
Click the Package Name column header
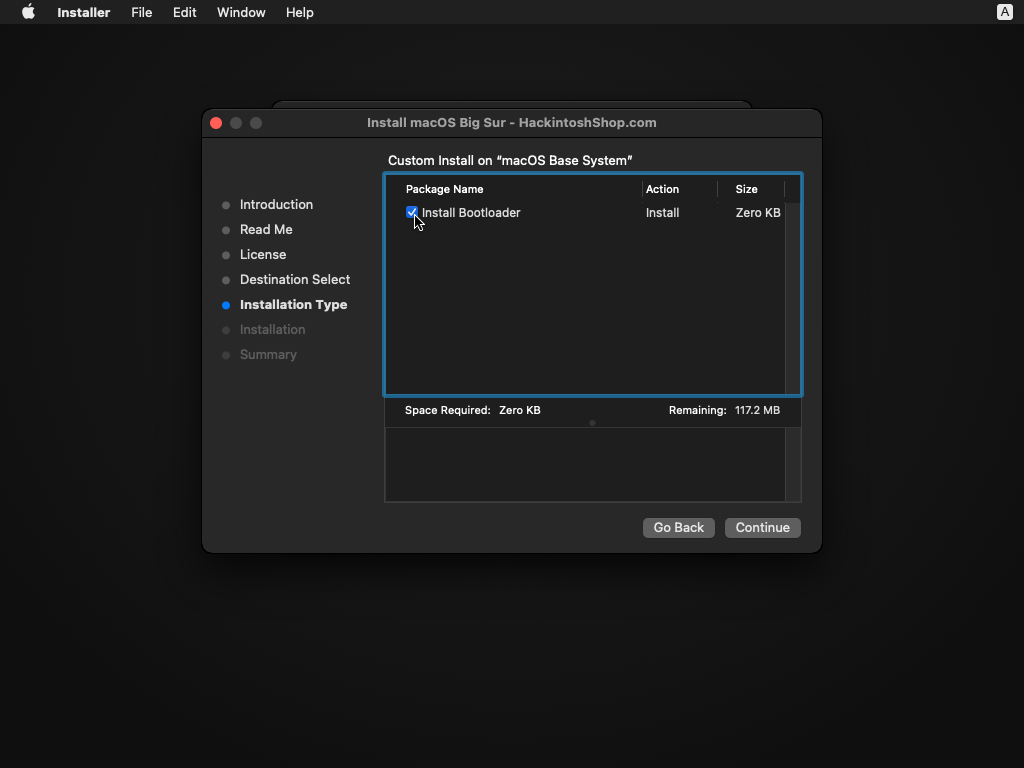tap(445, 189)
